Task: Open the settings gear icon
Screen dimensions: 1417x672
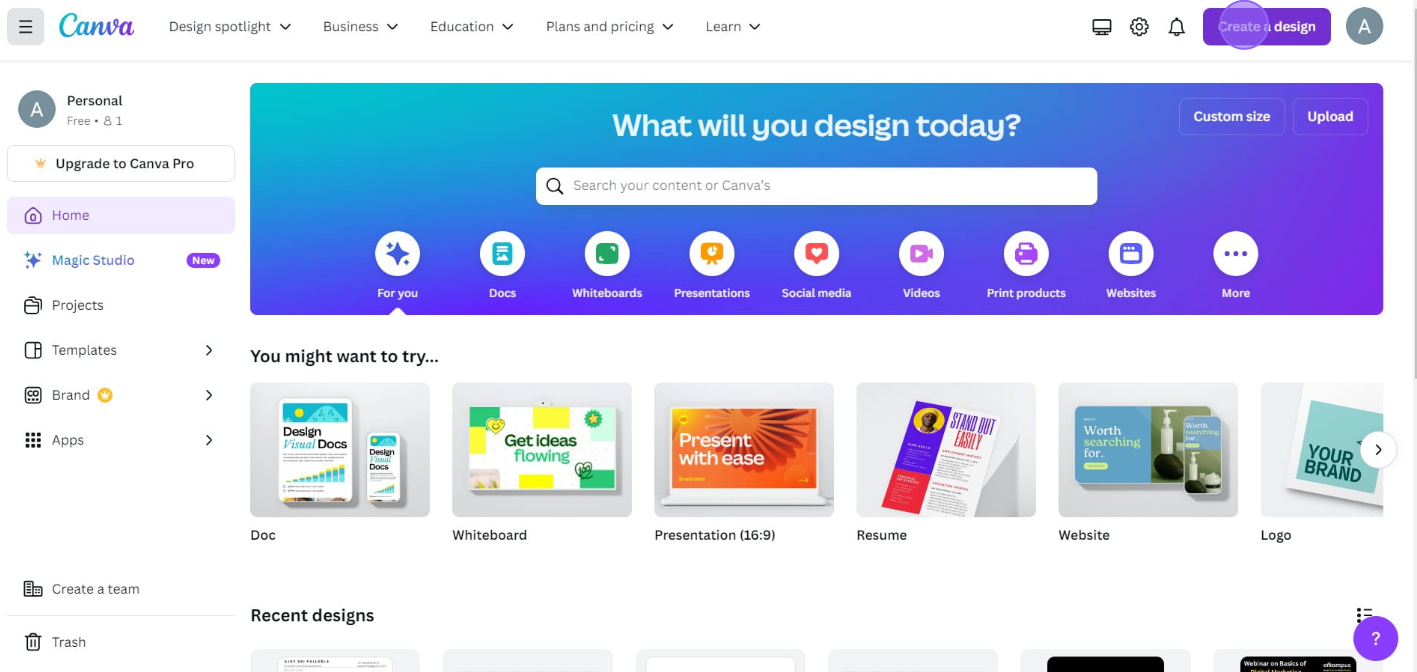Action: click(1139, 27)
